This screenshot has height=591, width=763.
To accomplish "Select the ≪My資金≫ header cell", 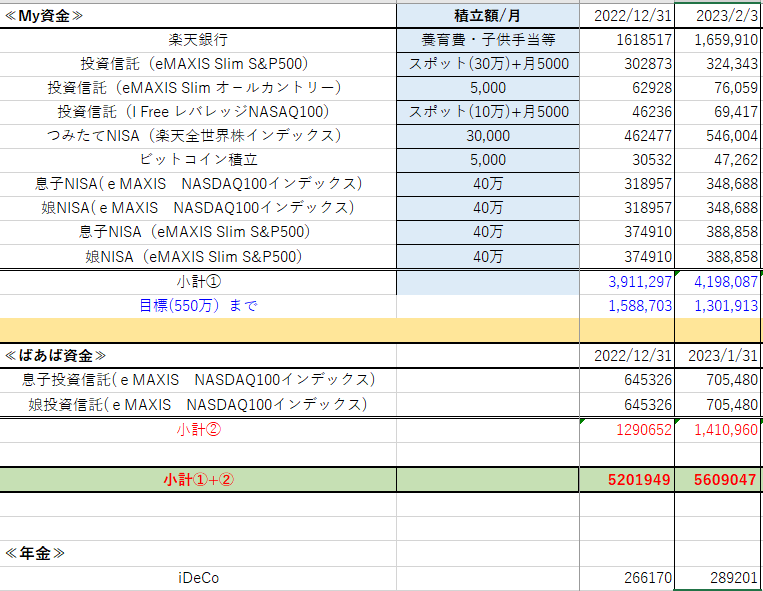I will tap(198, 16).
